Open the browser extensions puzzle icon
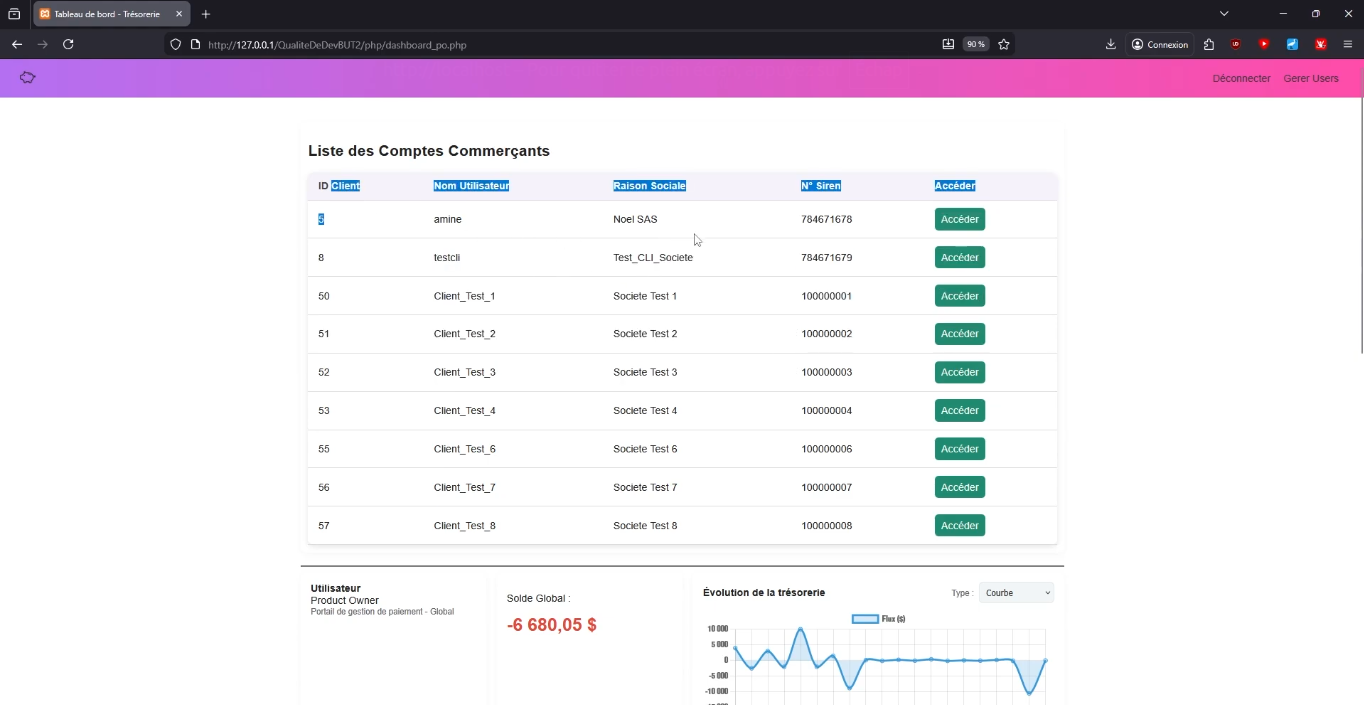The height and width of the screenshot is (705, 1364). (1209, 44)
